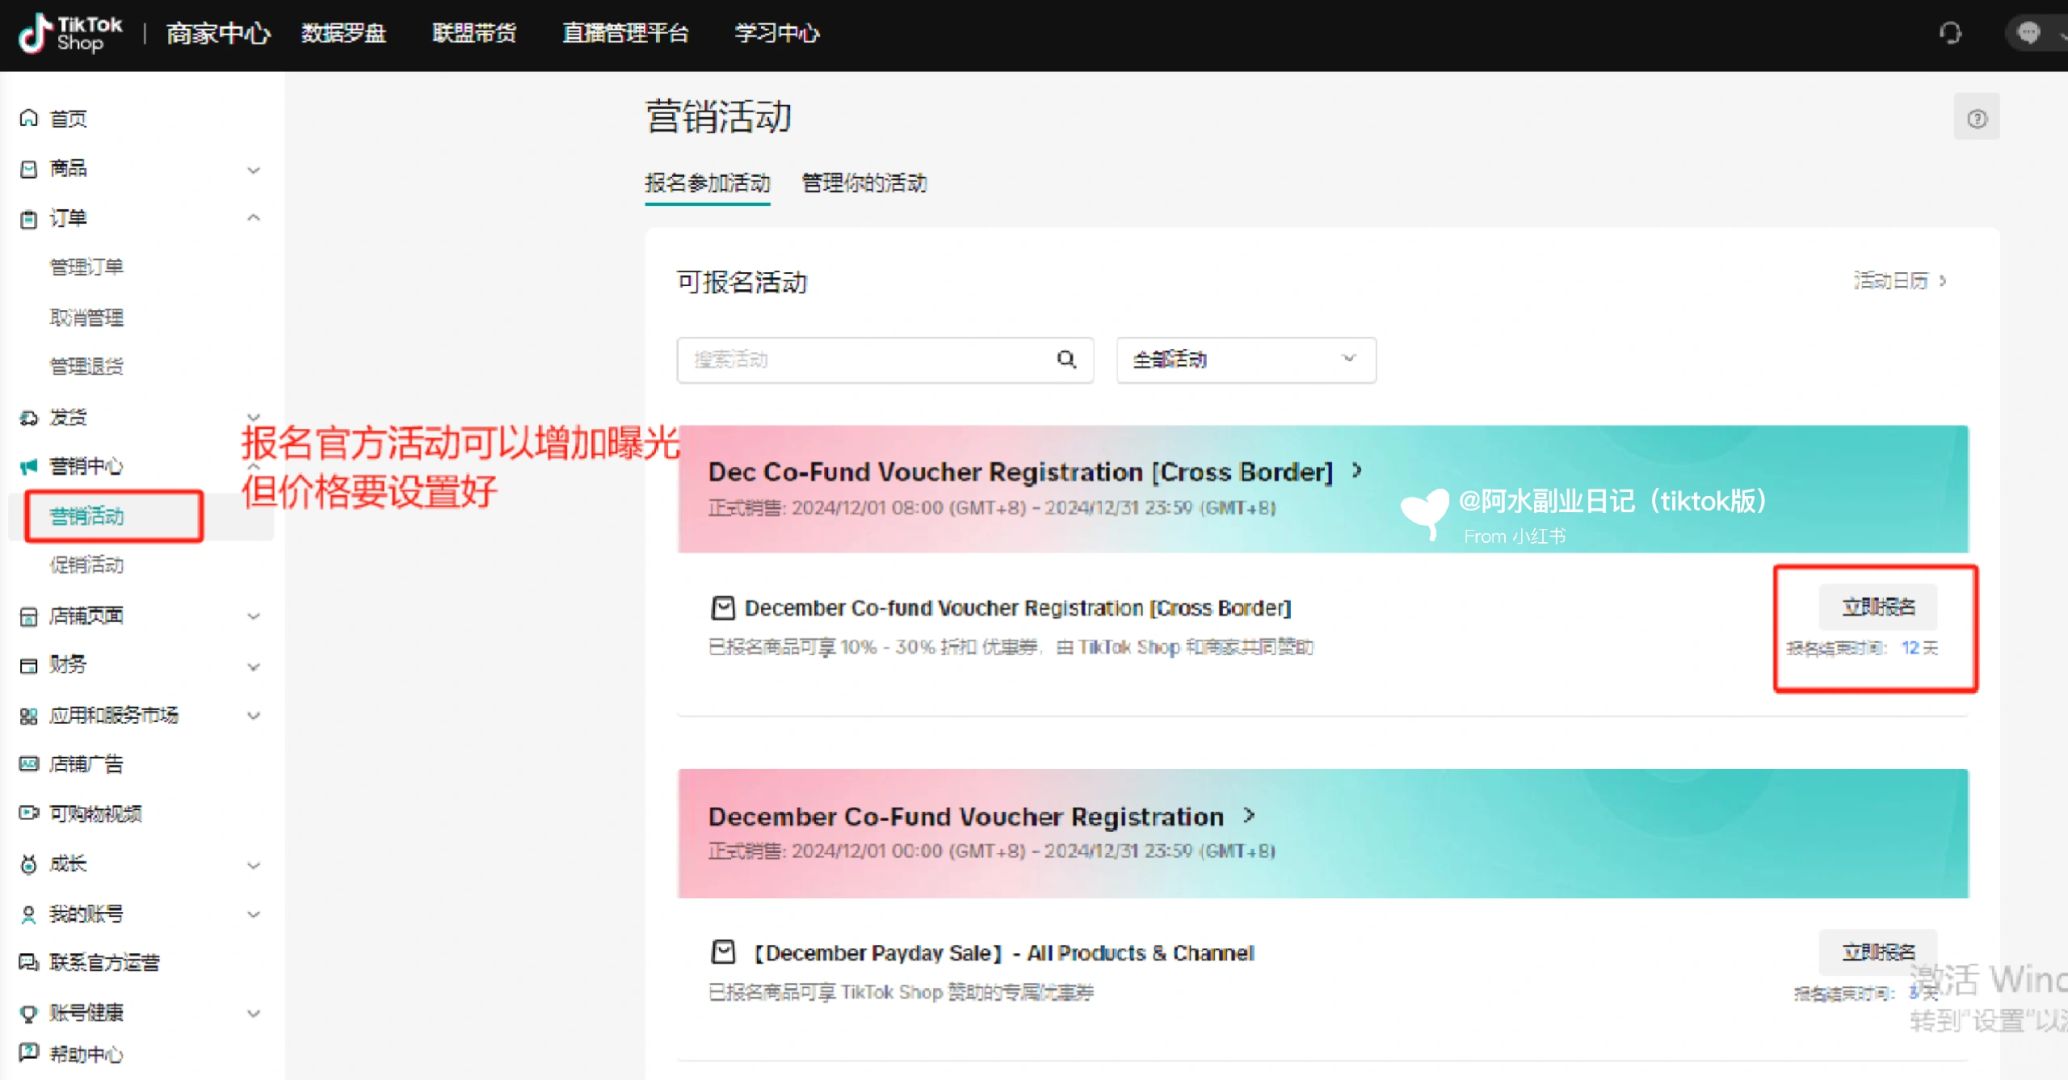2068x1080 pixels.
Task: Click the 发货 shipping icon
Action: point(29,417)
